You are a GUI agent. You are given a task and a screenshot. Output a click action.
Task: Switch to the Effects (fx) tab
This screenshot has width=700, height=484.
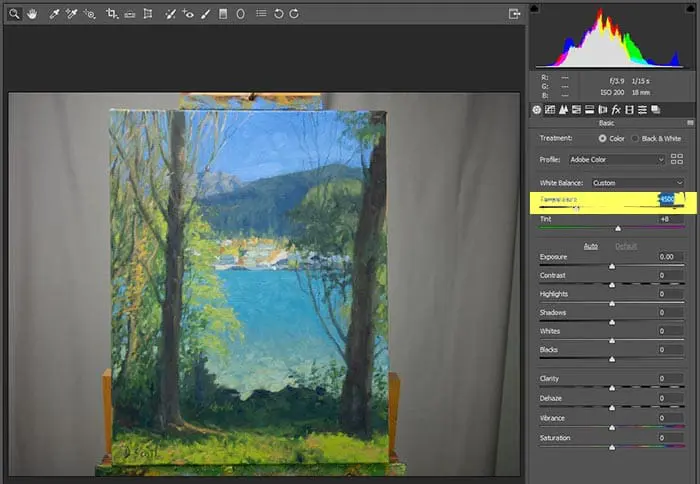pyautogui.click(x=616, y=109)
